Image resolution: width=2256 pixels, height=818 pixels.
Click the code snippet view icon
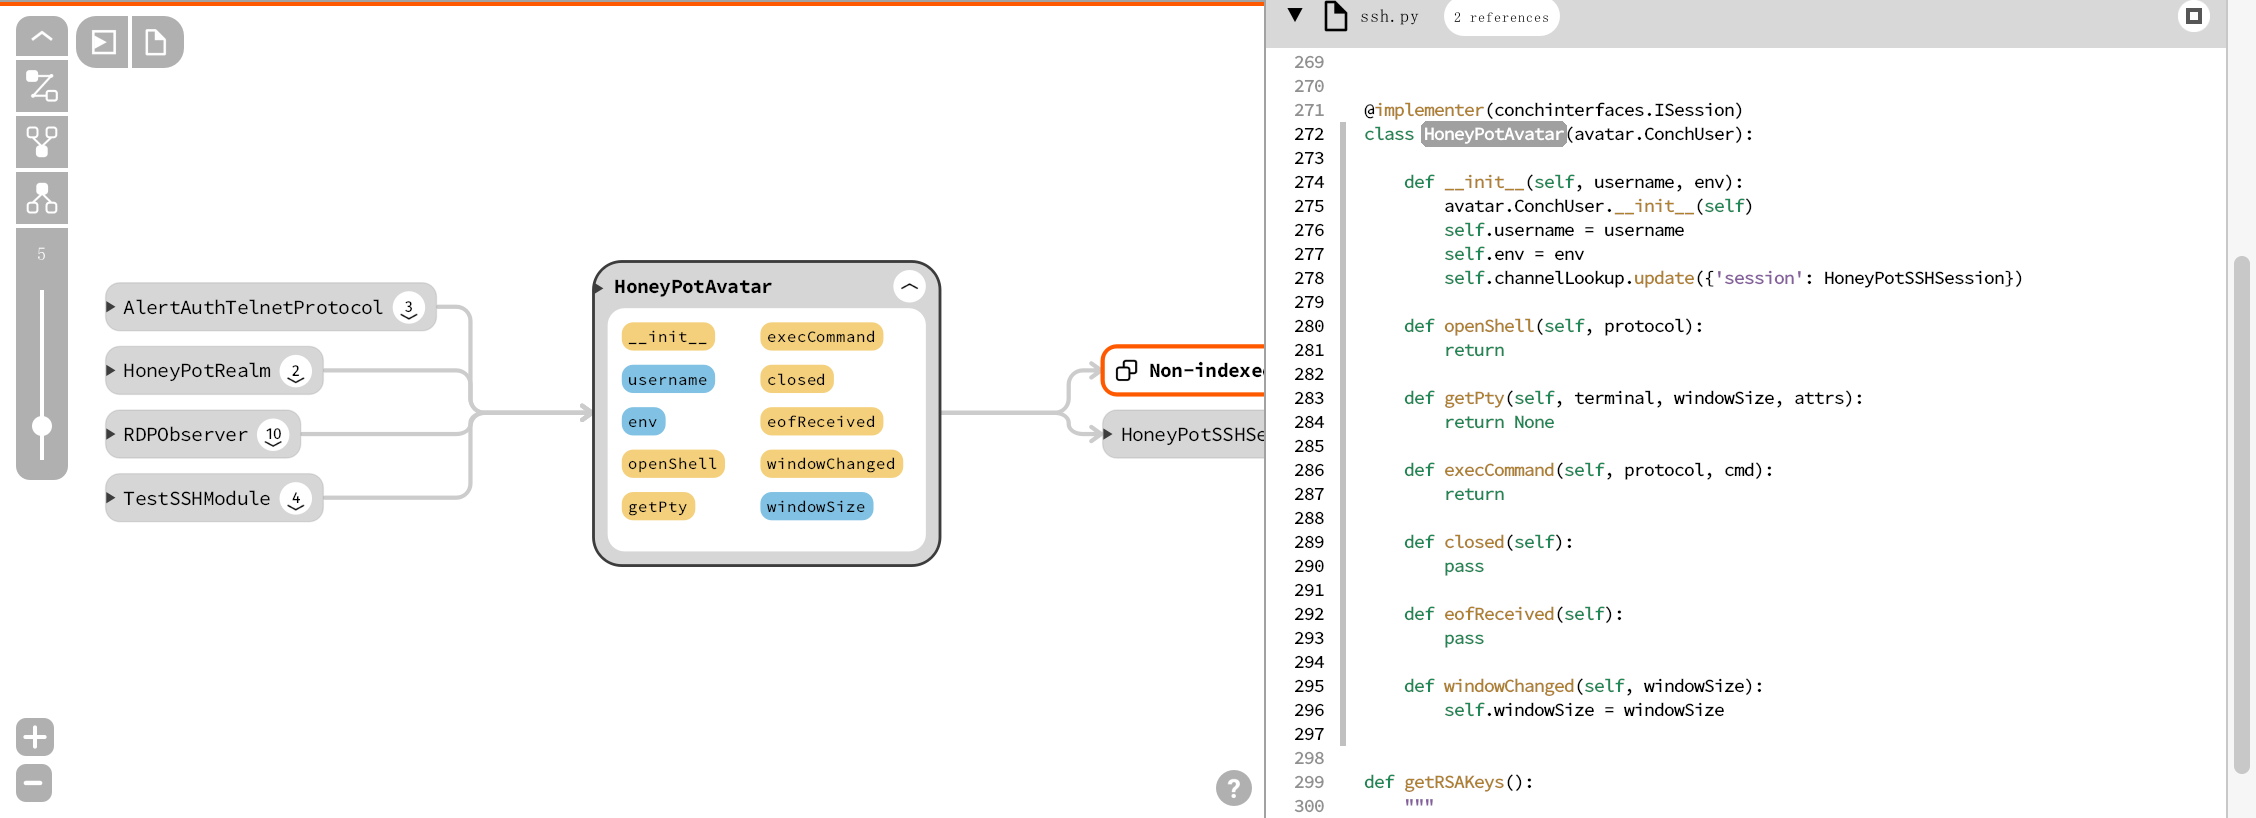pos(103,42)
